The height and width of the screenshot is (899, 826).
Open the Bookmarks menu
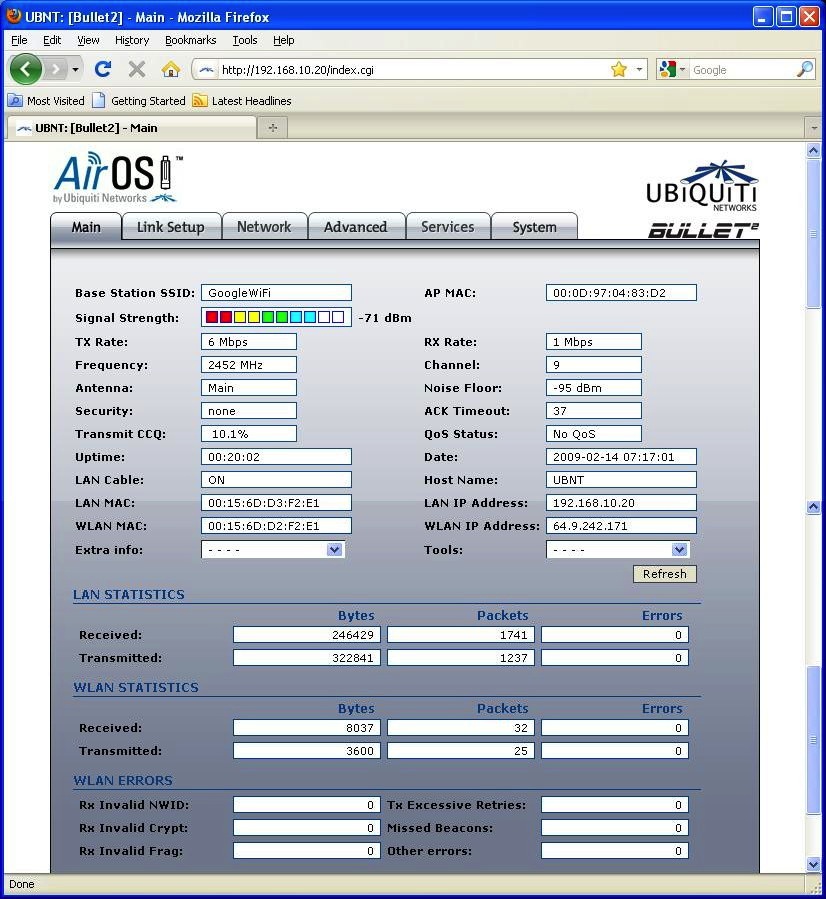190,40
